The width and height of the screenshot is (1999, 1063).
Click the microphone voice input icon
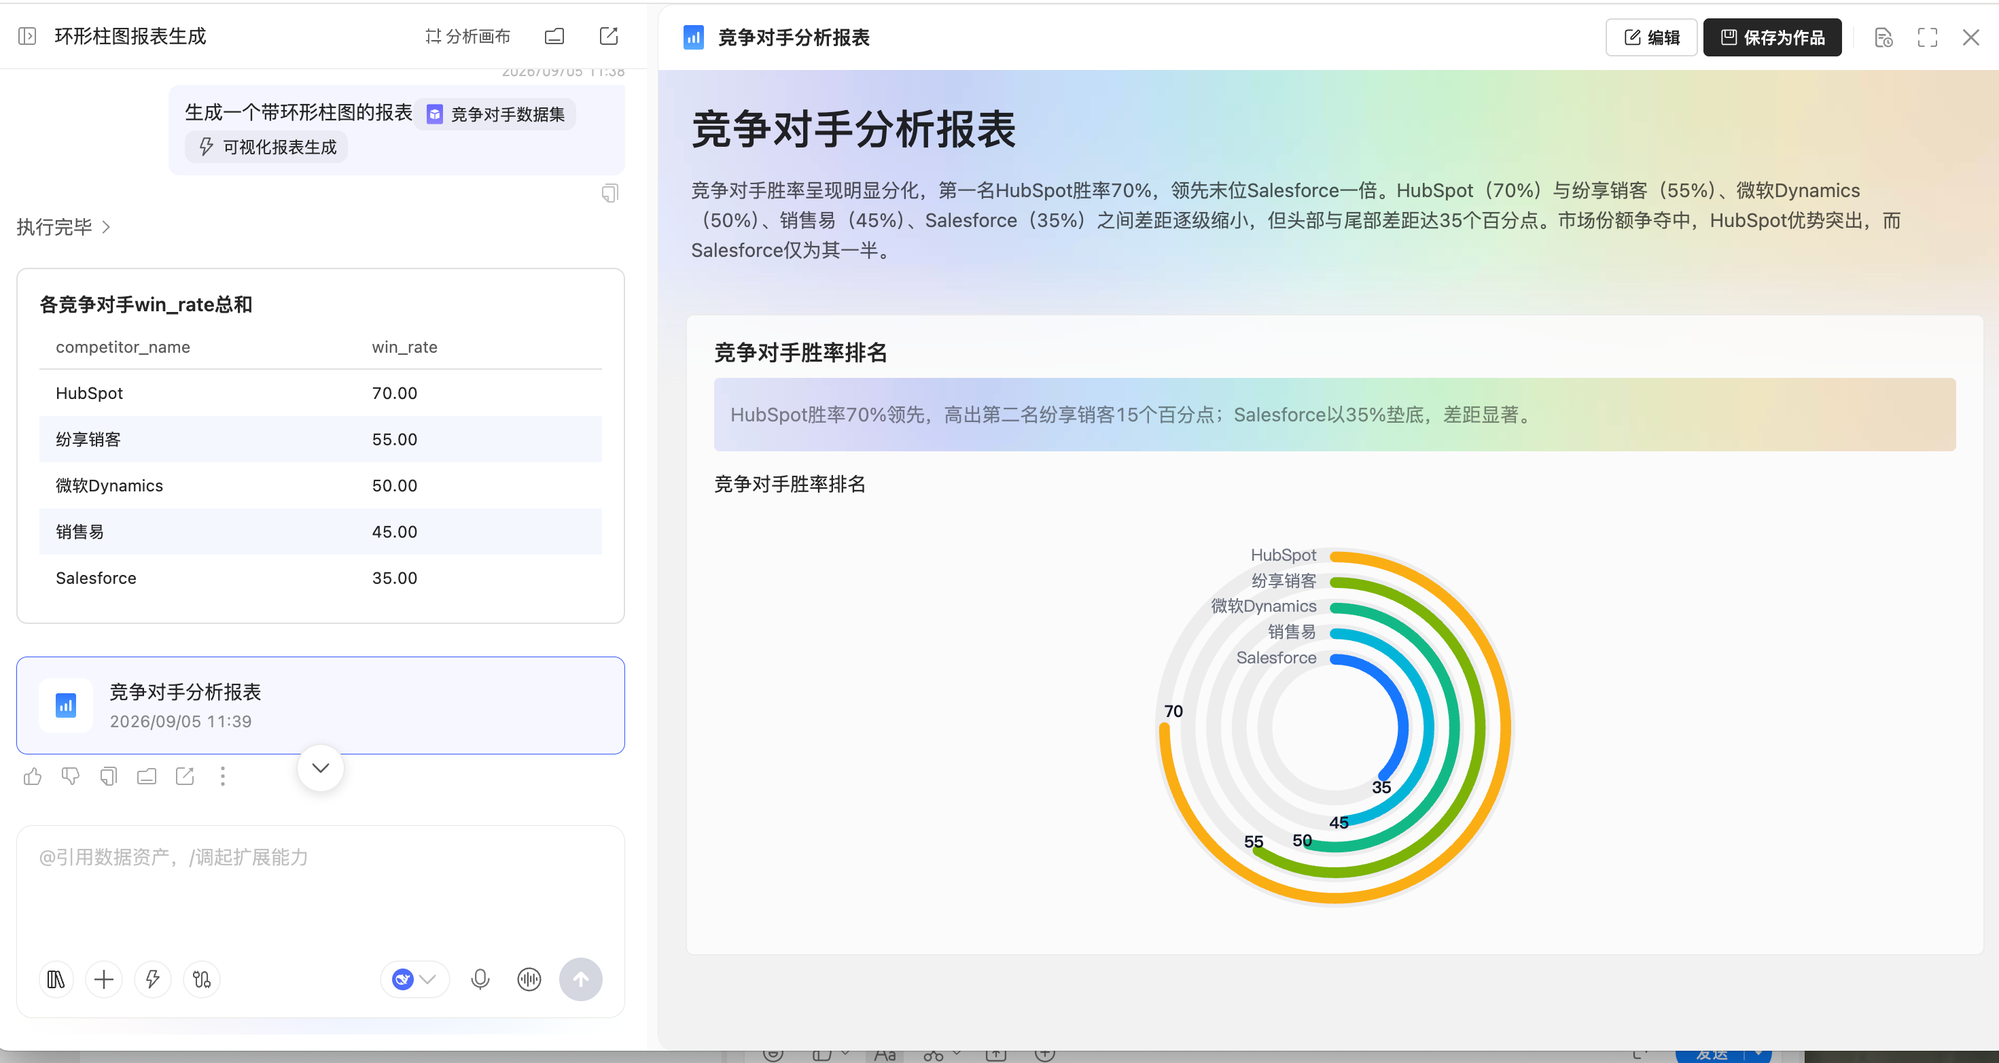pyautogui.click(x=480, y=979)
